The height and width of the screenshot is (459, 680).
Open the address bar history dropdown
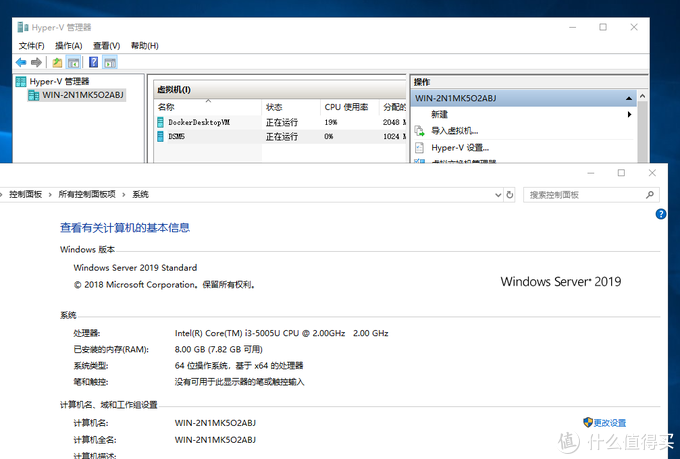(498, 195)
